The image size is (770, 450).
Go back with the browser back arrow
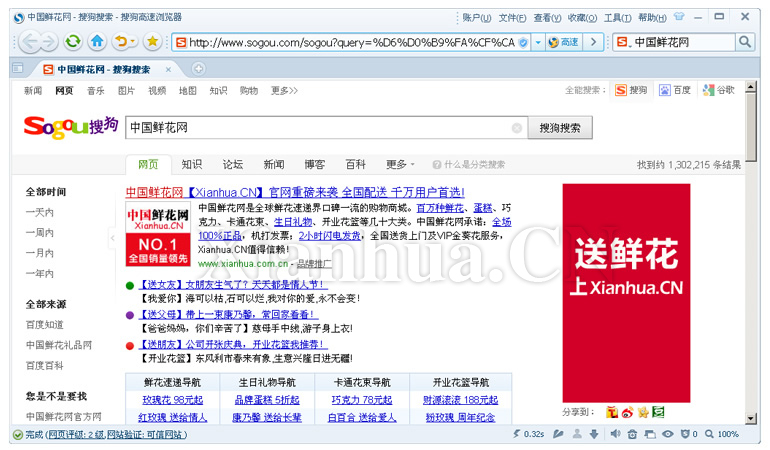tap(30, 42)
